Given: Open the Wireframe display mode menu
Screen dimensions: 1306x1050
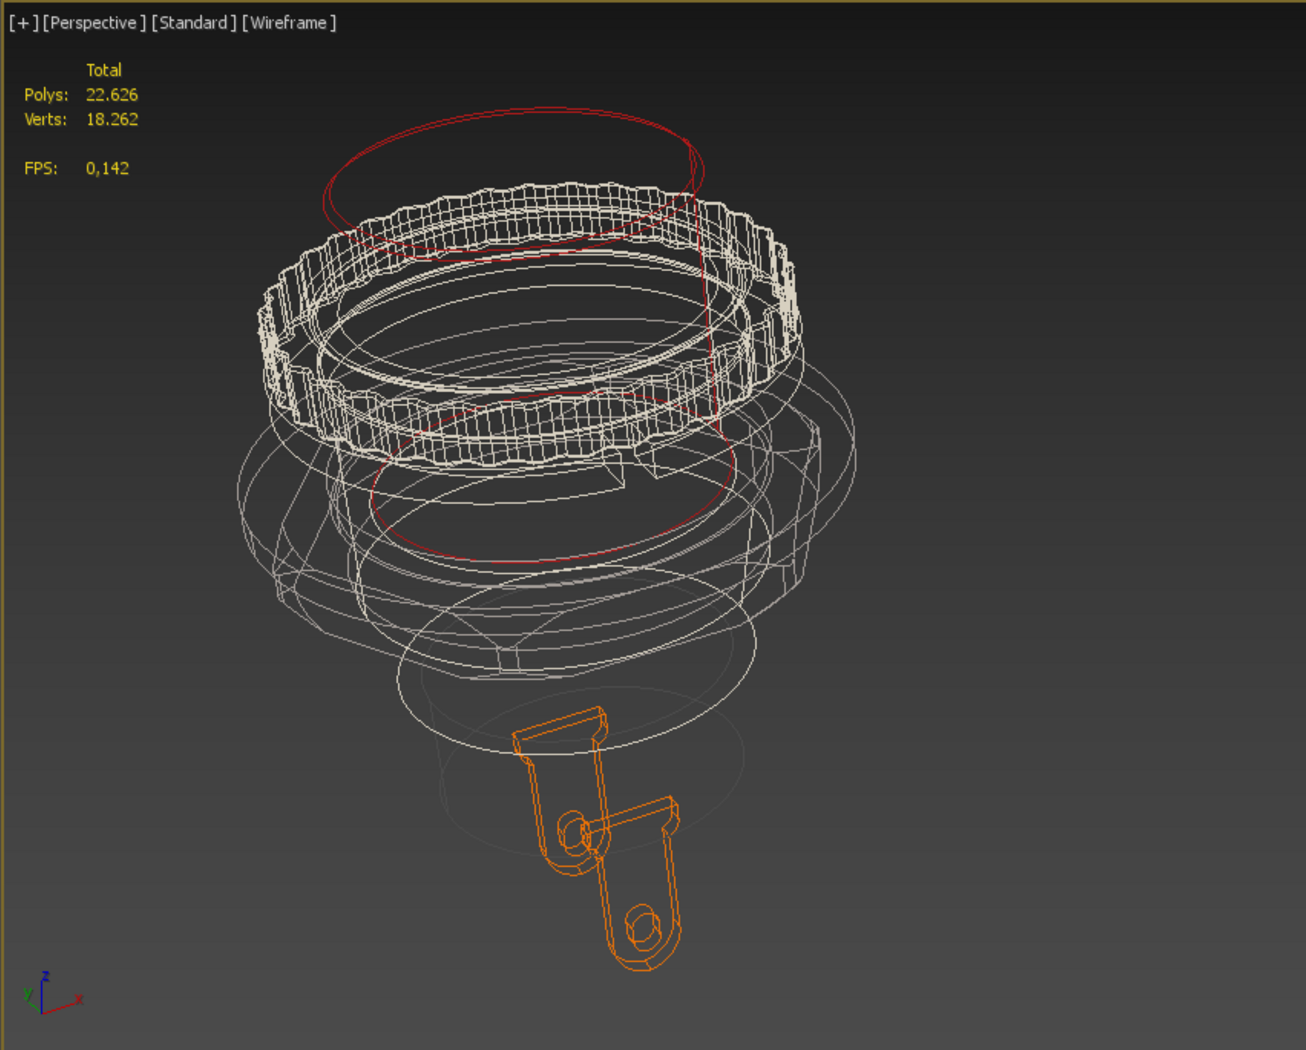Looking at the screenshot, I should [289, 23].
